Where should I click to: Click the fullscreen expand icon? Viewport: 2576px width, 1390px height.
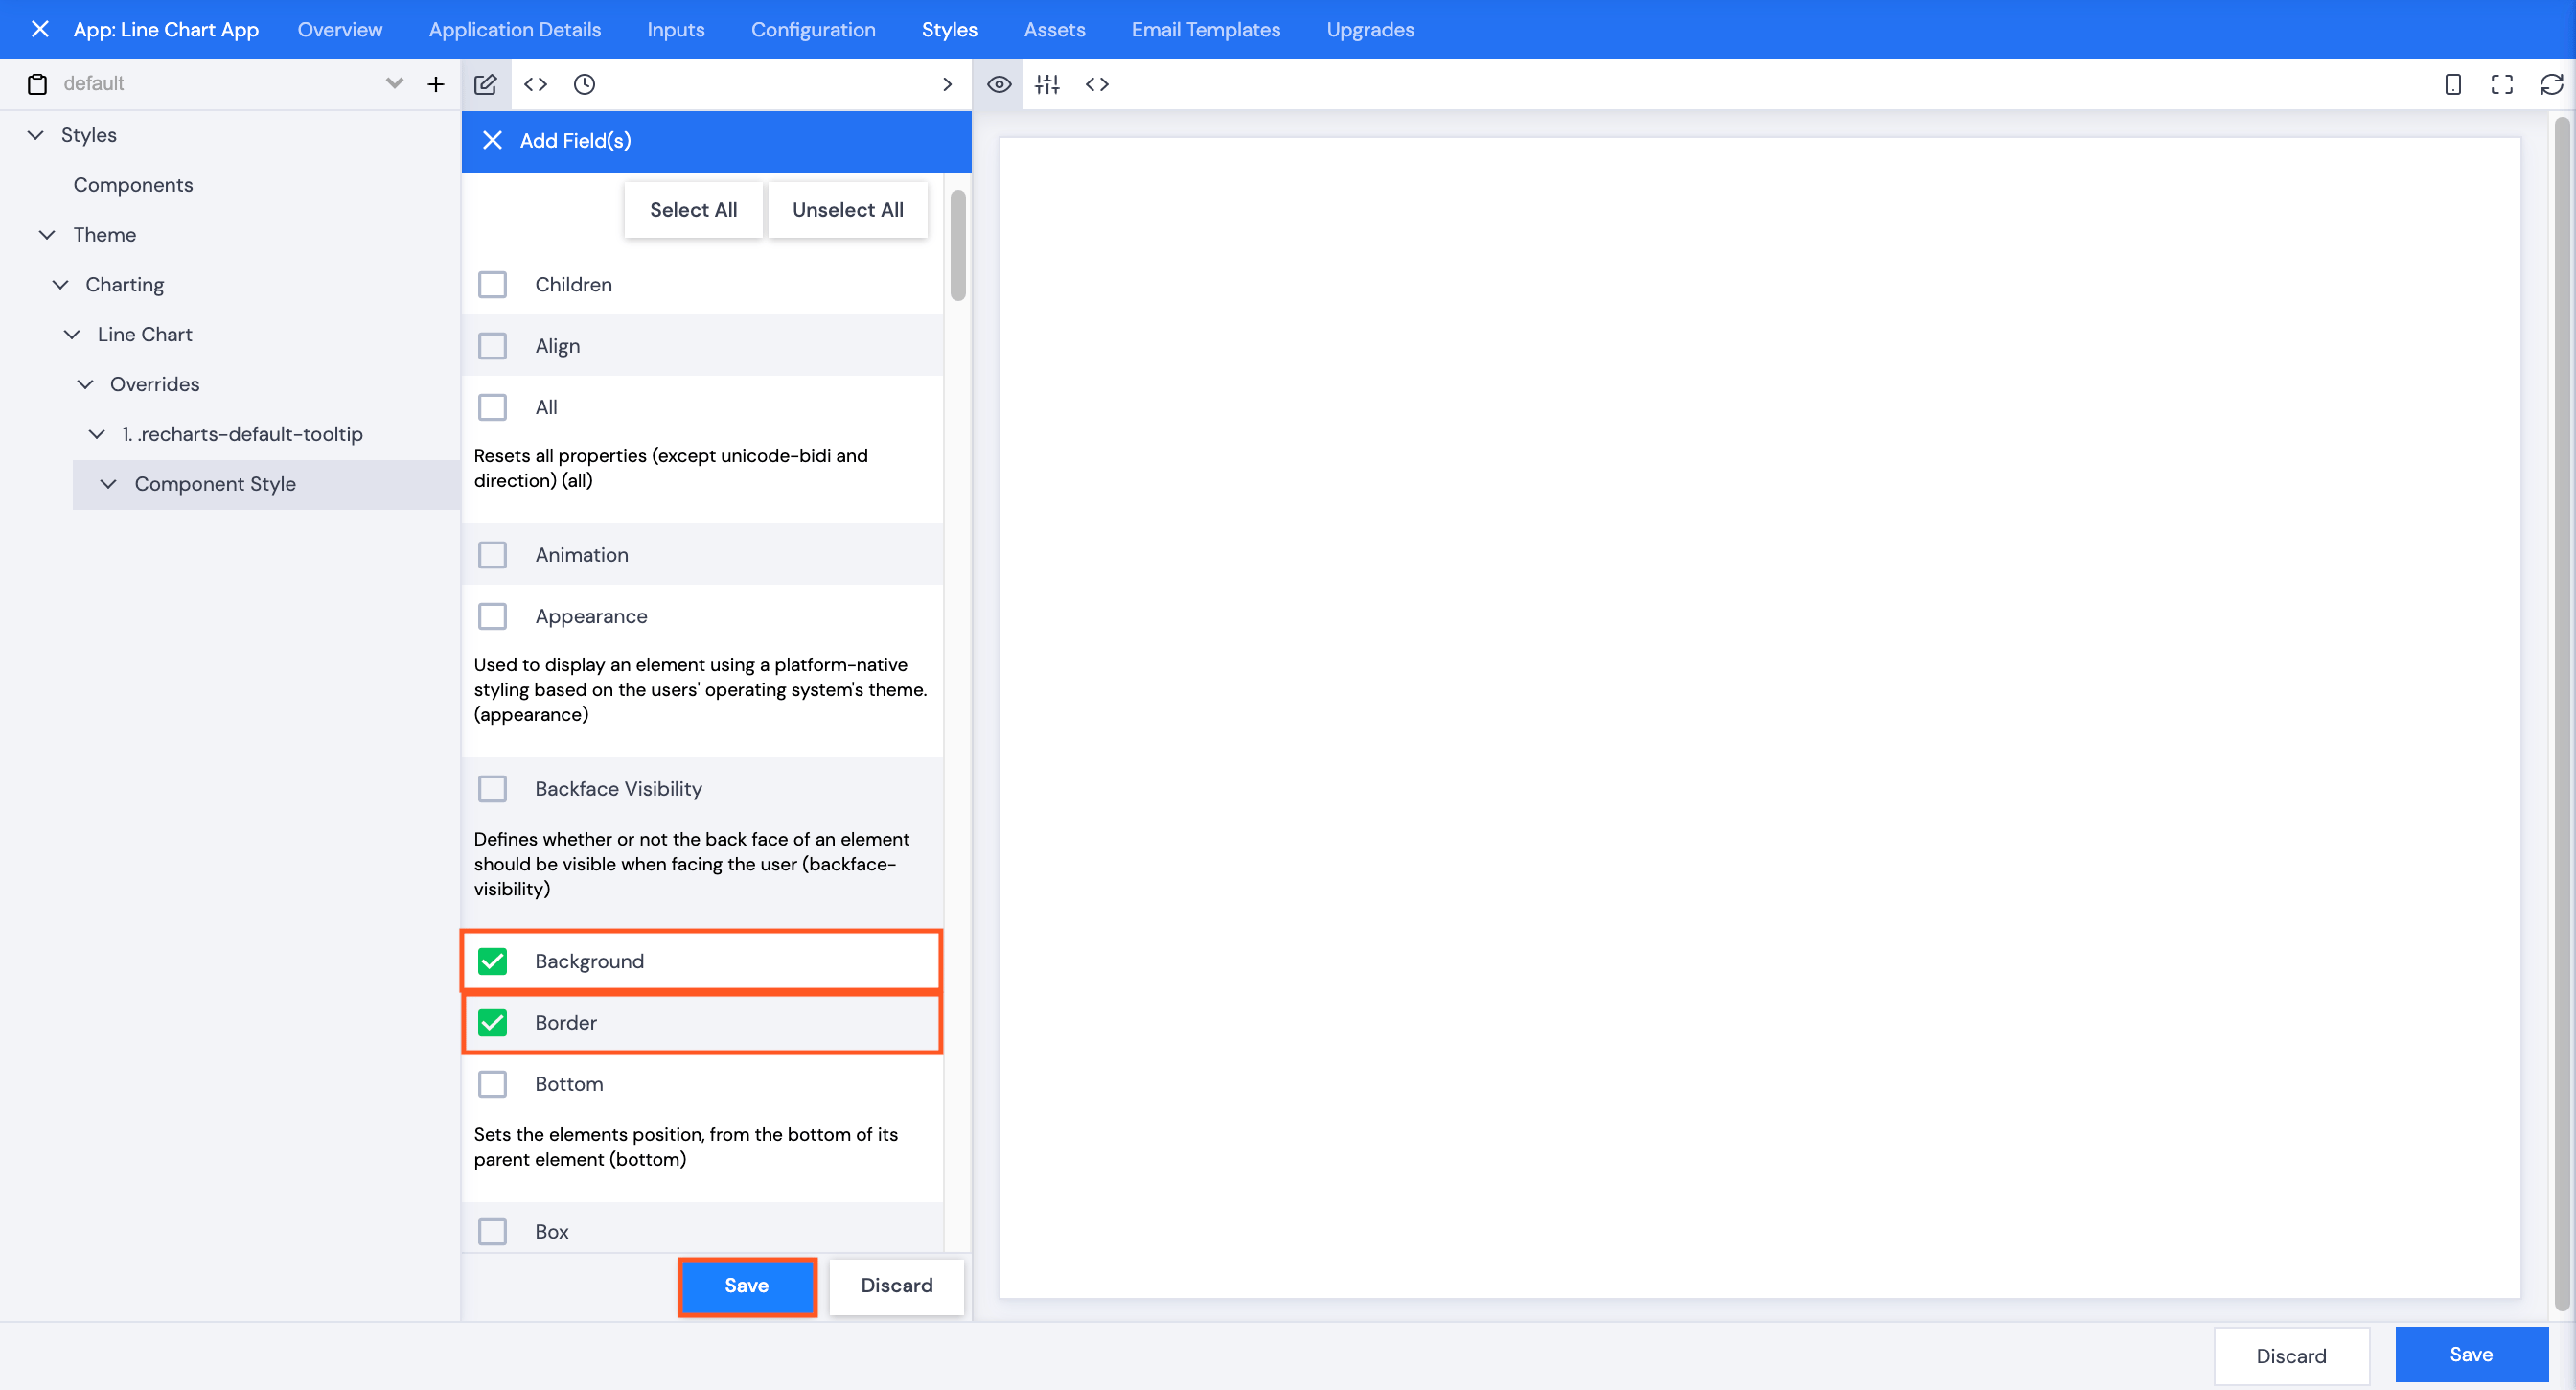(2501, 84)
